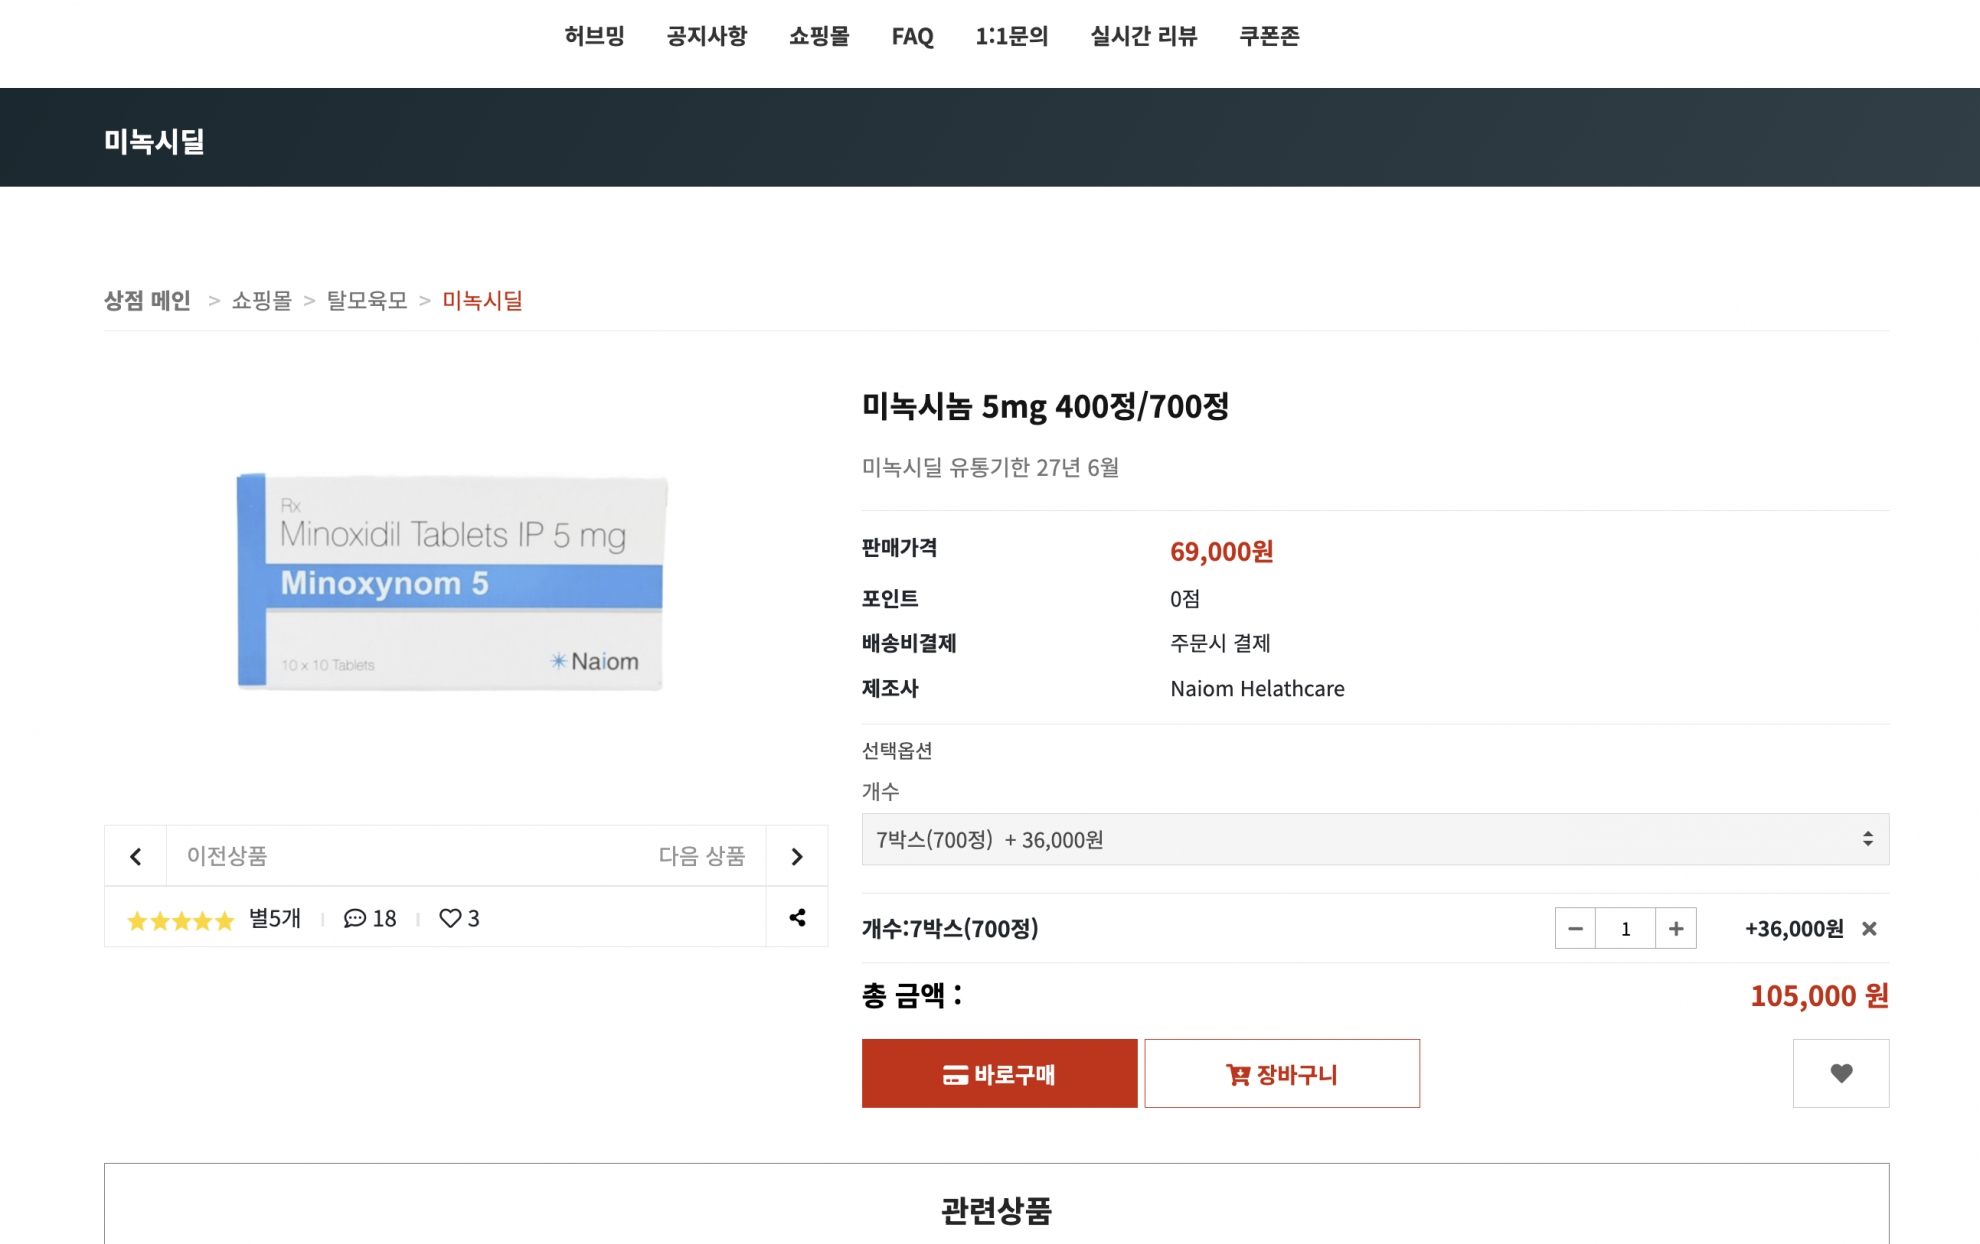Click the heart like icon showing 3
Image resolution: width=1980 pixels, height=1244 pixels.
click(450, 918)
